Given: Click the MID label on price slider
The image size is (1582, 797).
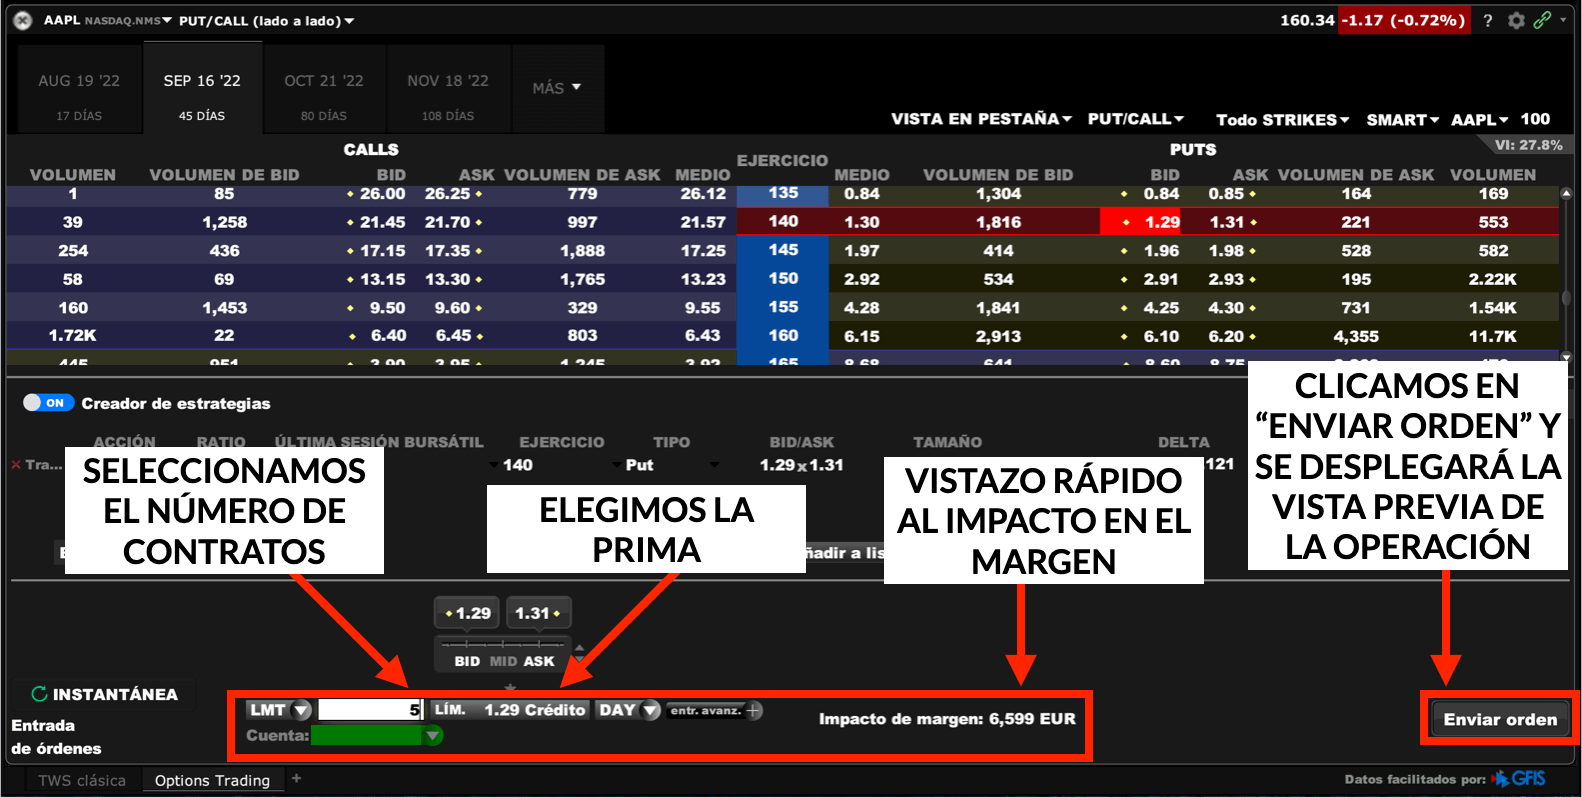Looking at the screenshot, I should [x=503, y=661].
